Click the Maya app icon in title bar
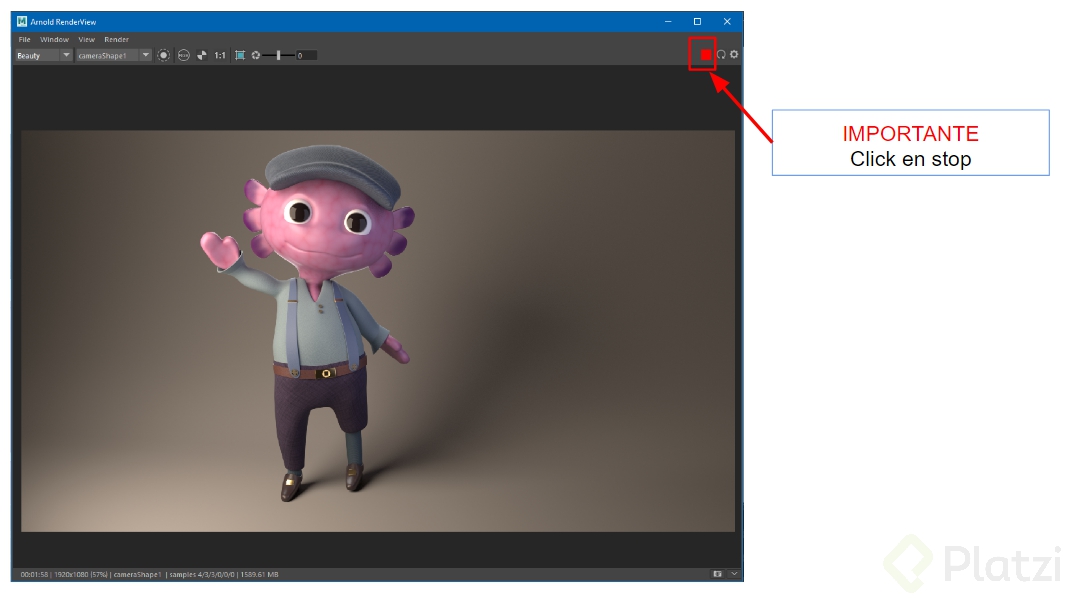 22,21
